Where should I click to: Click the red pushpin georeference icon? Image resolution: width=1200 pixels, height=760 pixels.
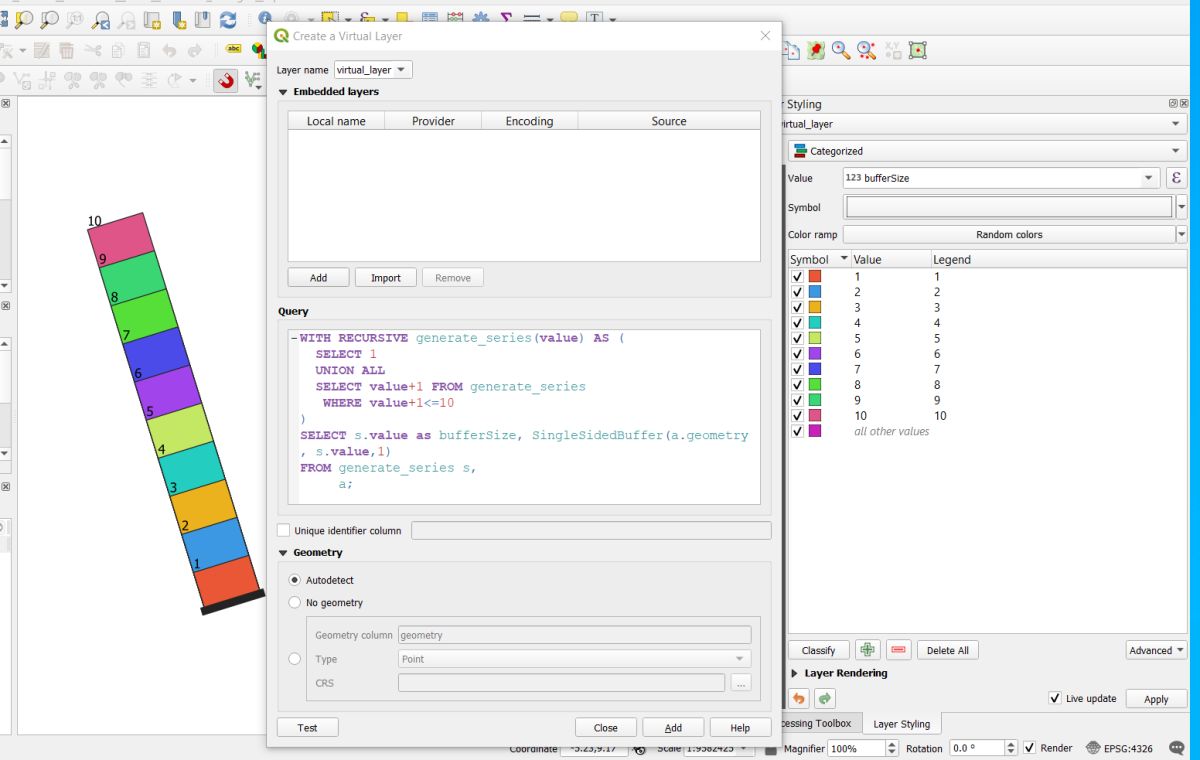click(x=816, y=50)
